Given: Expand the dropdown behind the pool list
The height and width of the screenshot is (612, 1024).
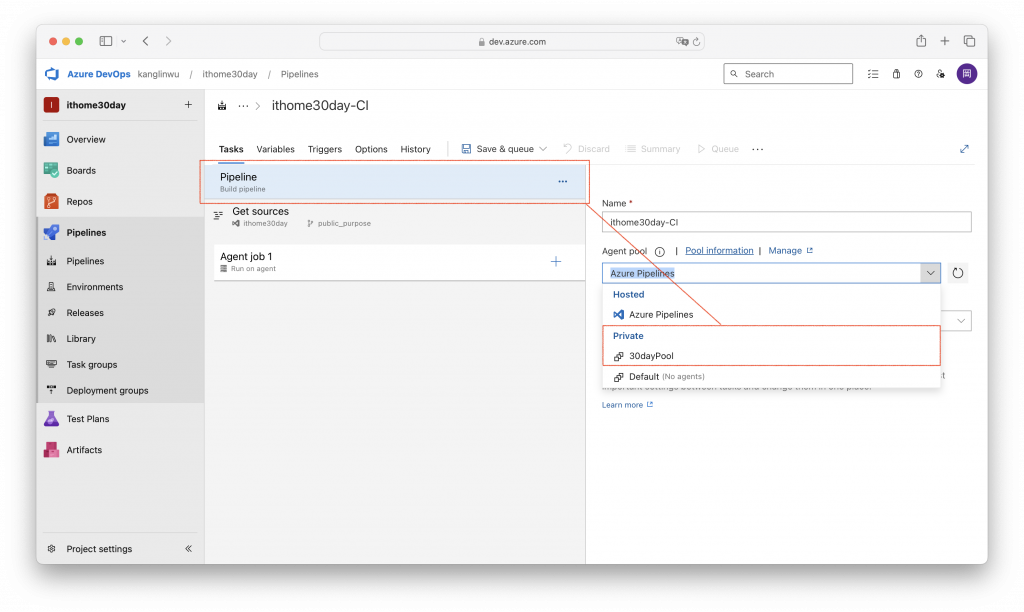Looking at the screenshot, I should pos(961,321).
